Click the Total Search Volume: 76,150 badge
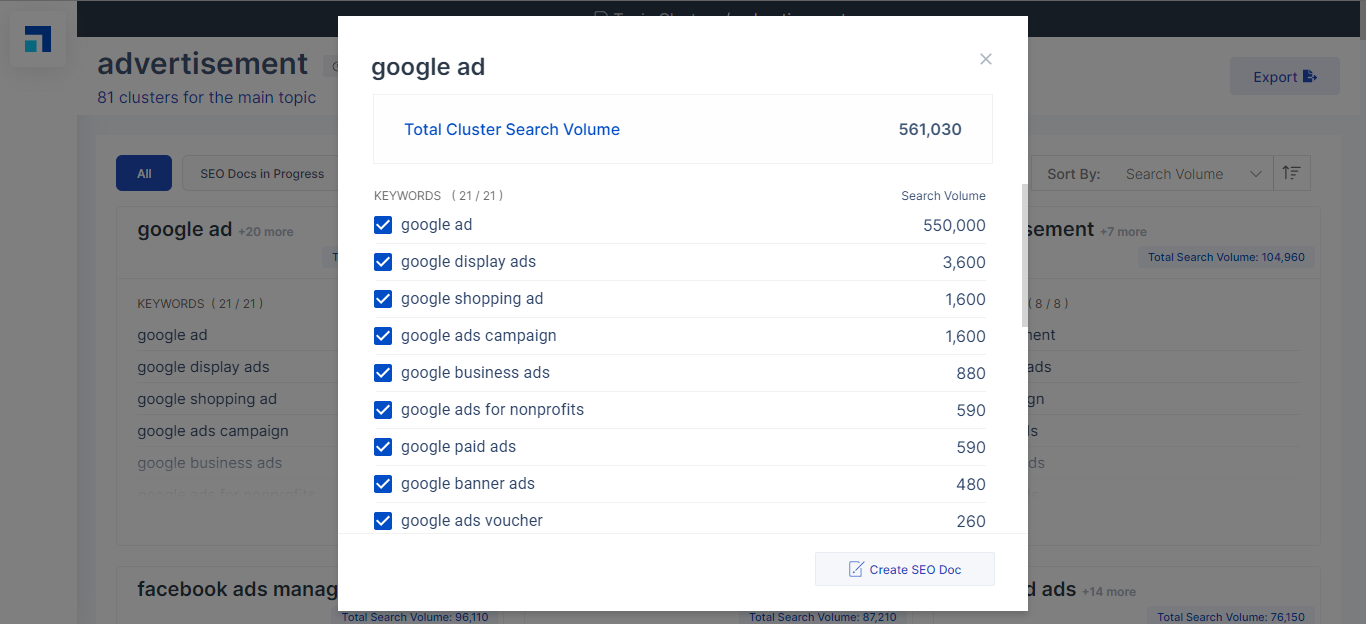Image resolution: width=1366 pixels, height=624 pixels. [x=1231, y=617]
